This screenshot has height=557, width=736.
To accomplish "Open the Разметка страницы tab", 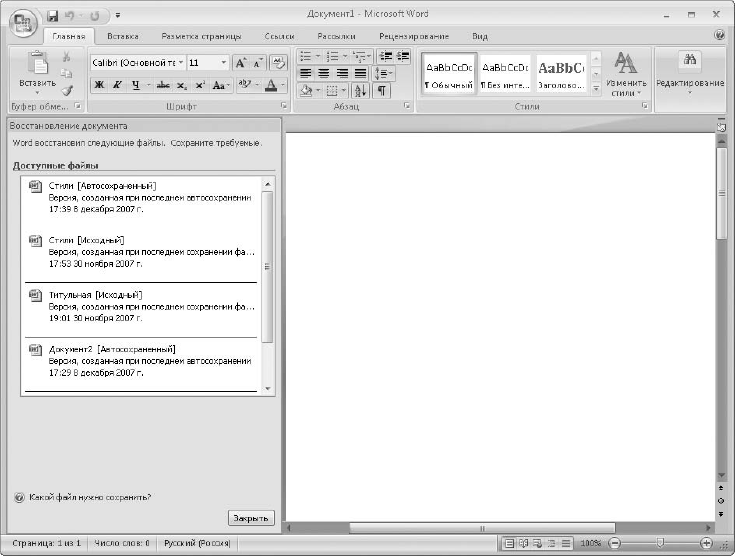I will (x=201, y=36).
